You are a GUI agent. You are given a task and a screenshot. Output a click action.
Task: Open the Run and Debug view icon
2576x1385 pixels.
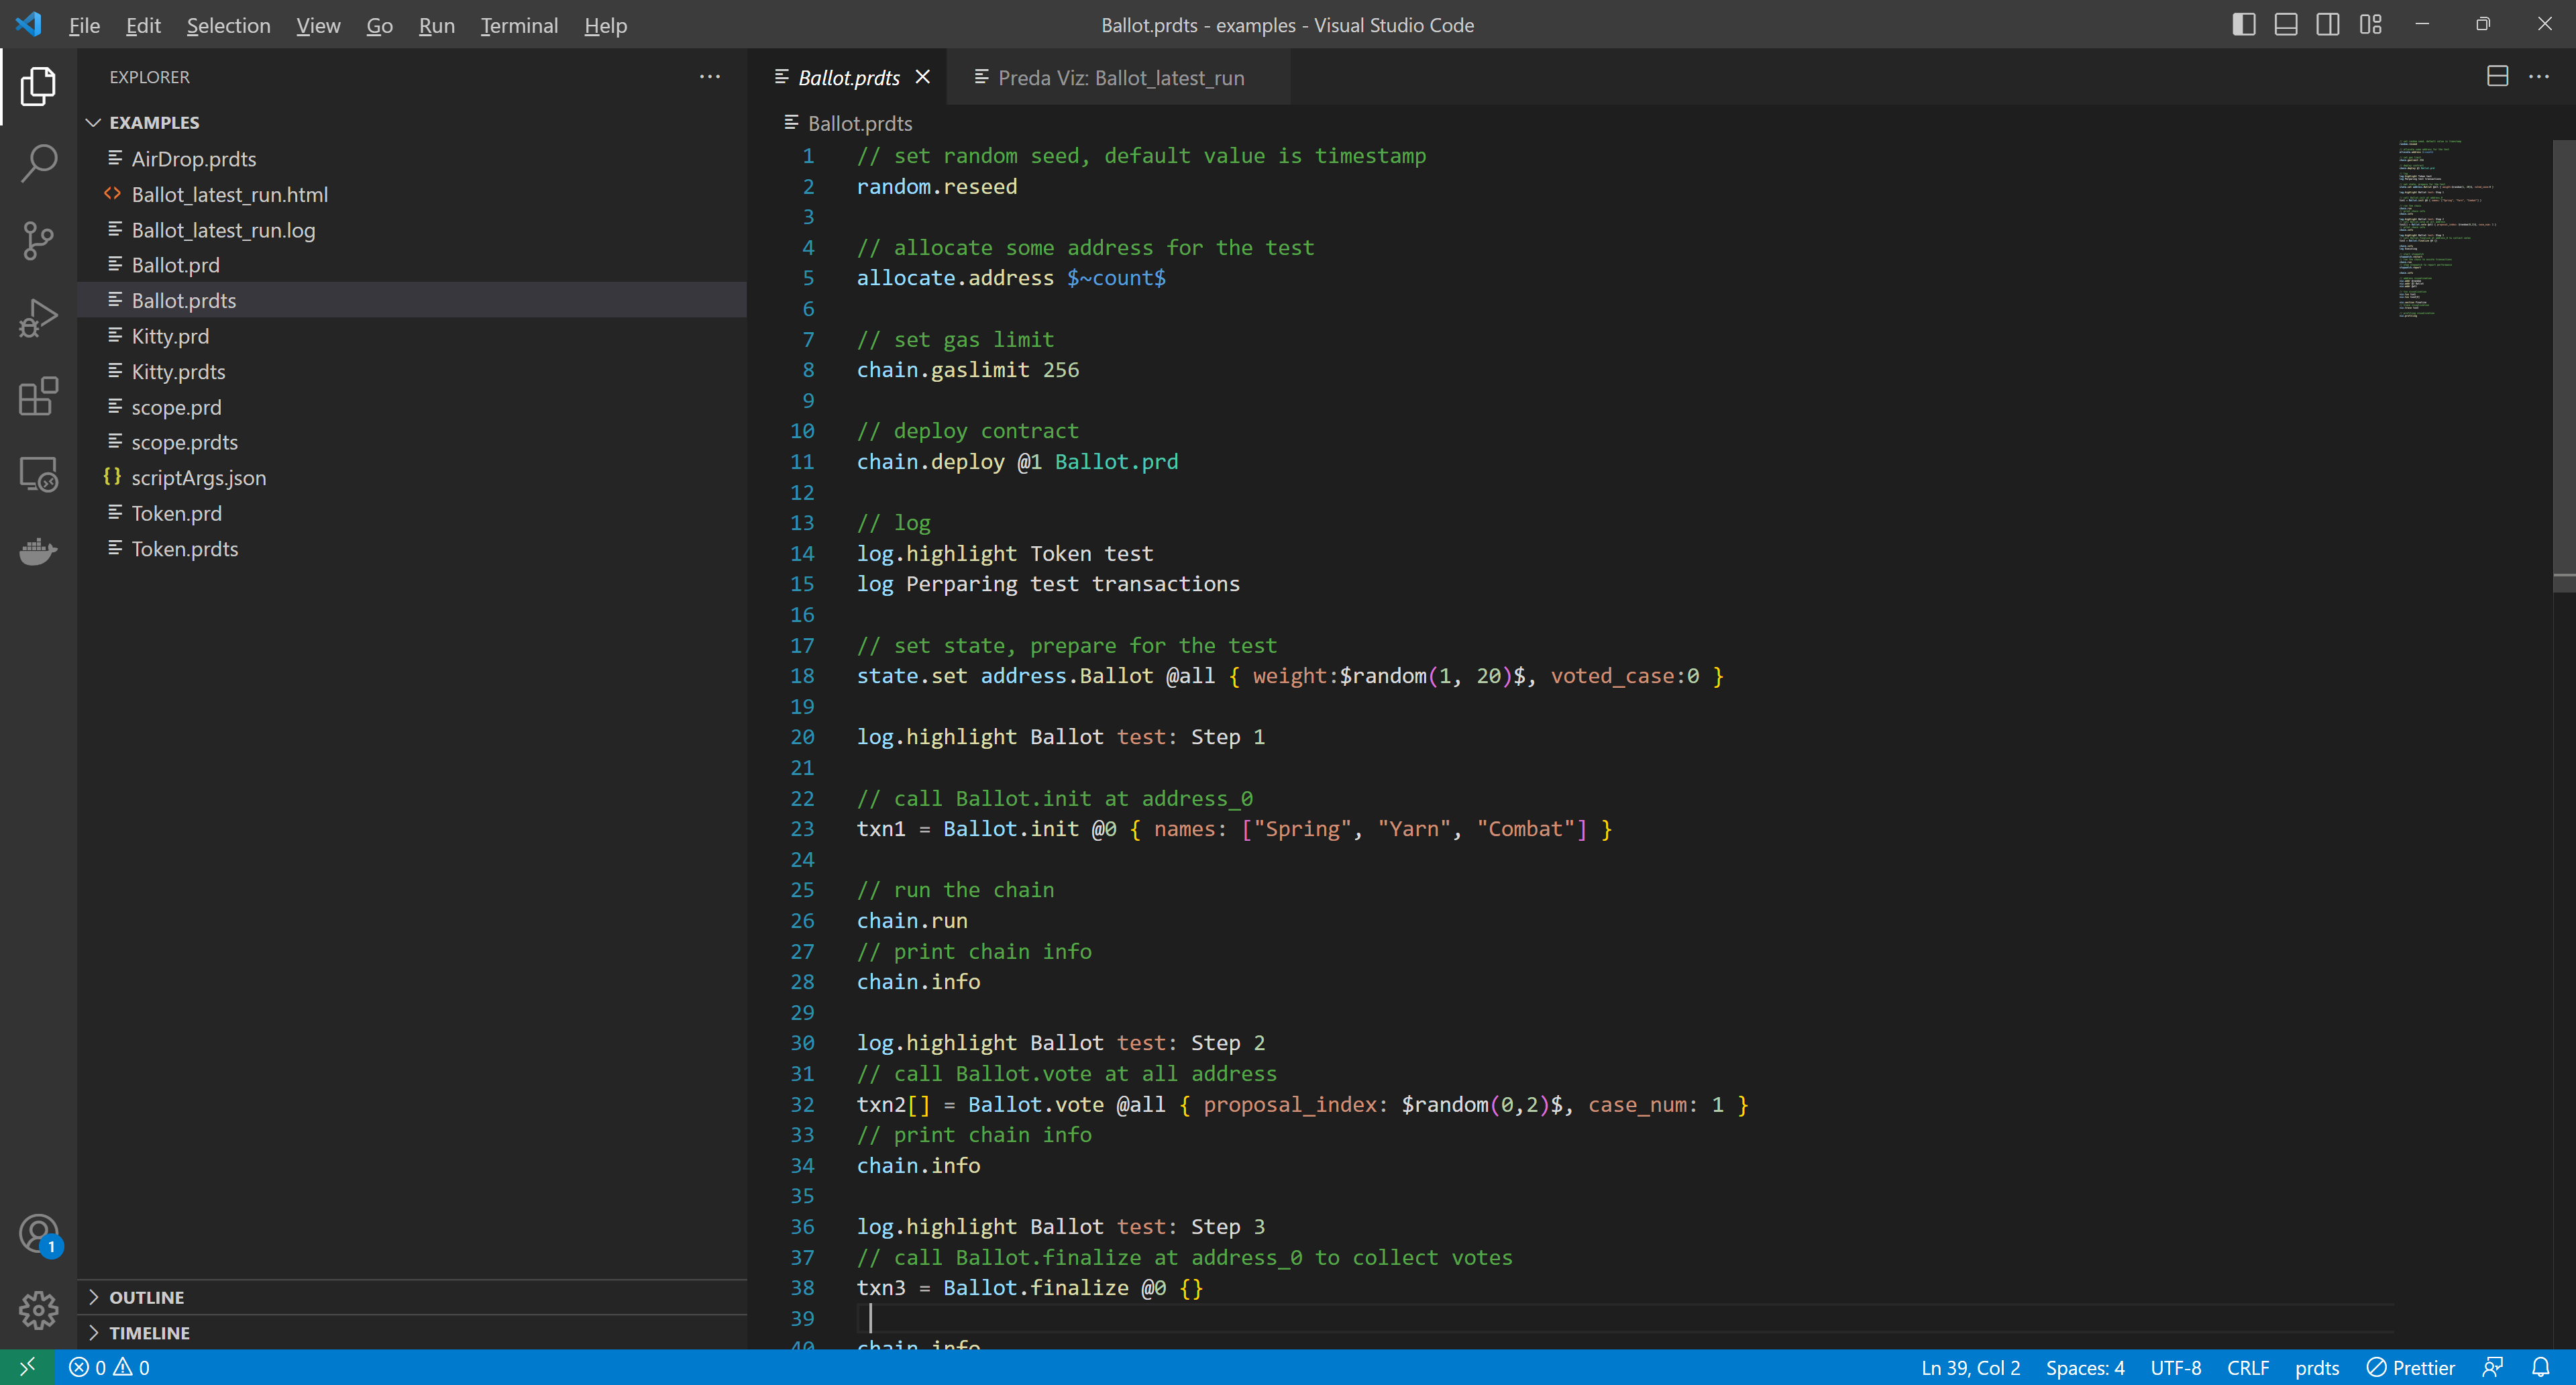click(x=38, y=318)
